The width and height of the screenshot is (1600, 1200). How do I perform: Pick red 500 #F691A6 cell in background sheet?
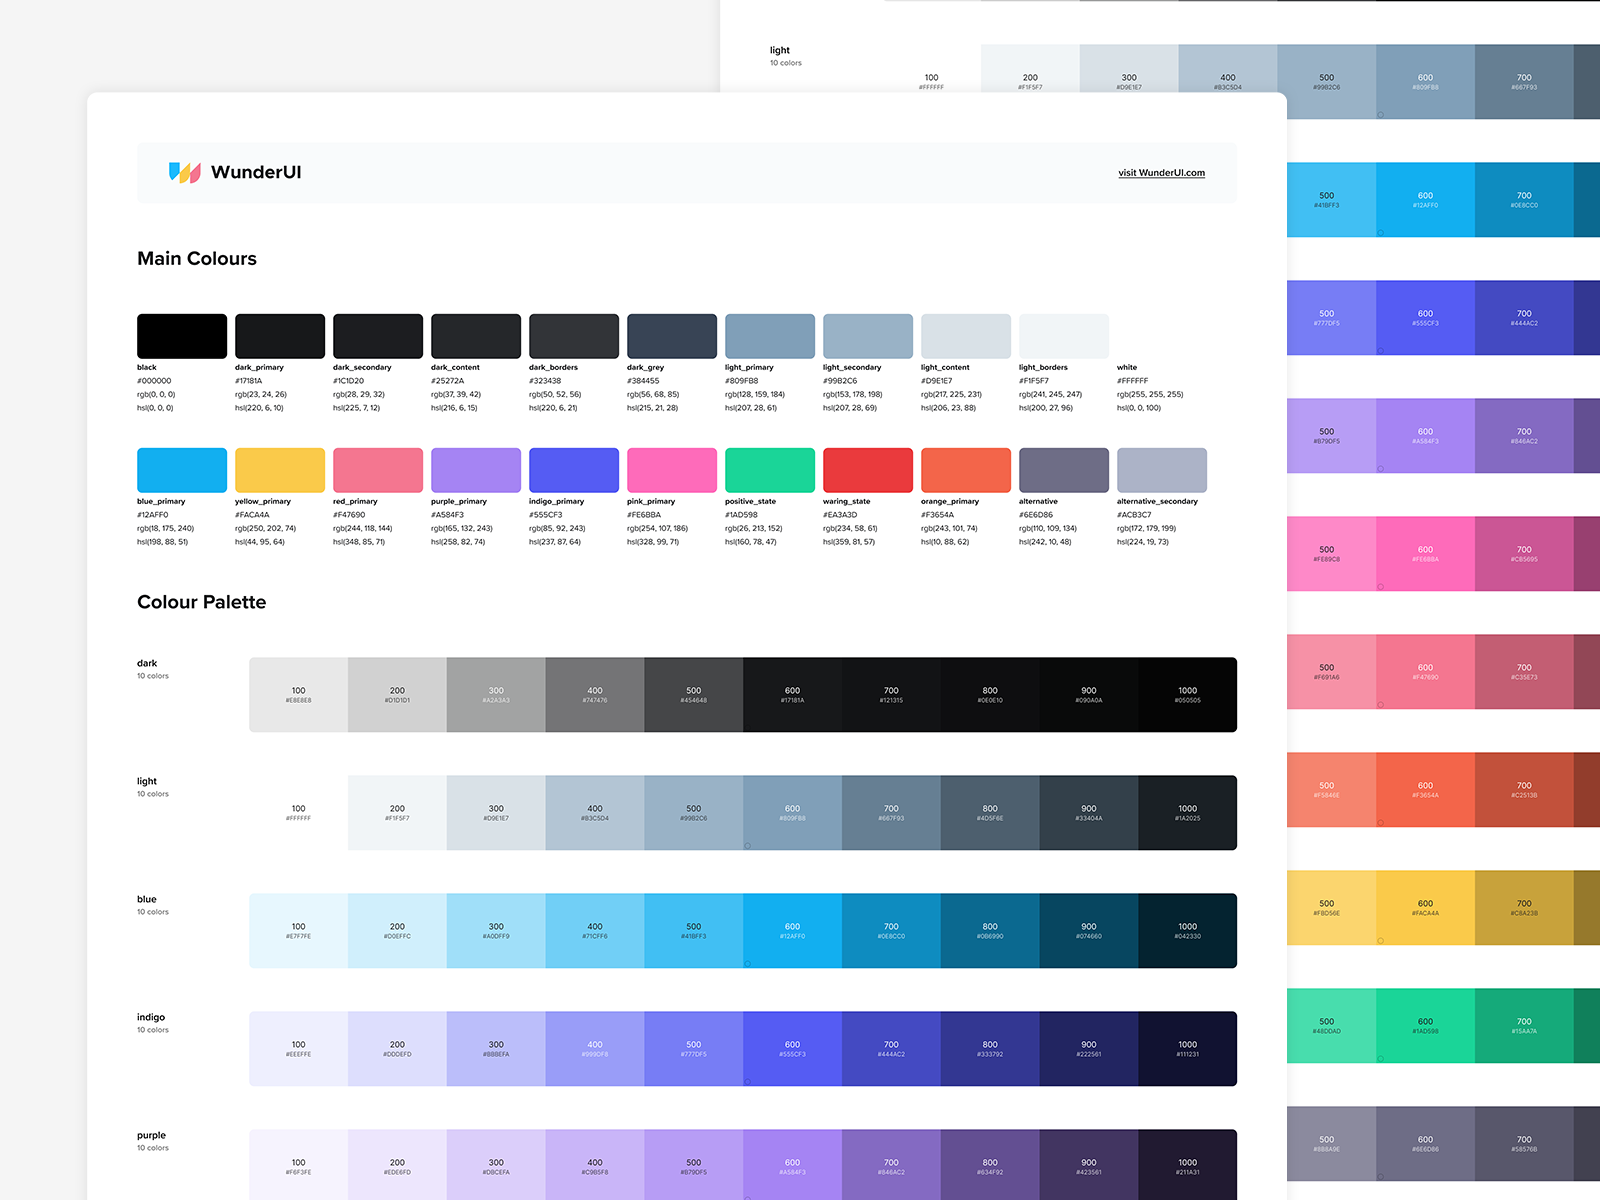[1331, 672]
